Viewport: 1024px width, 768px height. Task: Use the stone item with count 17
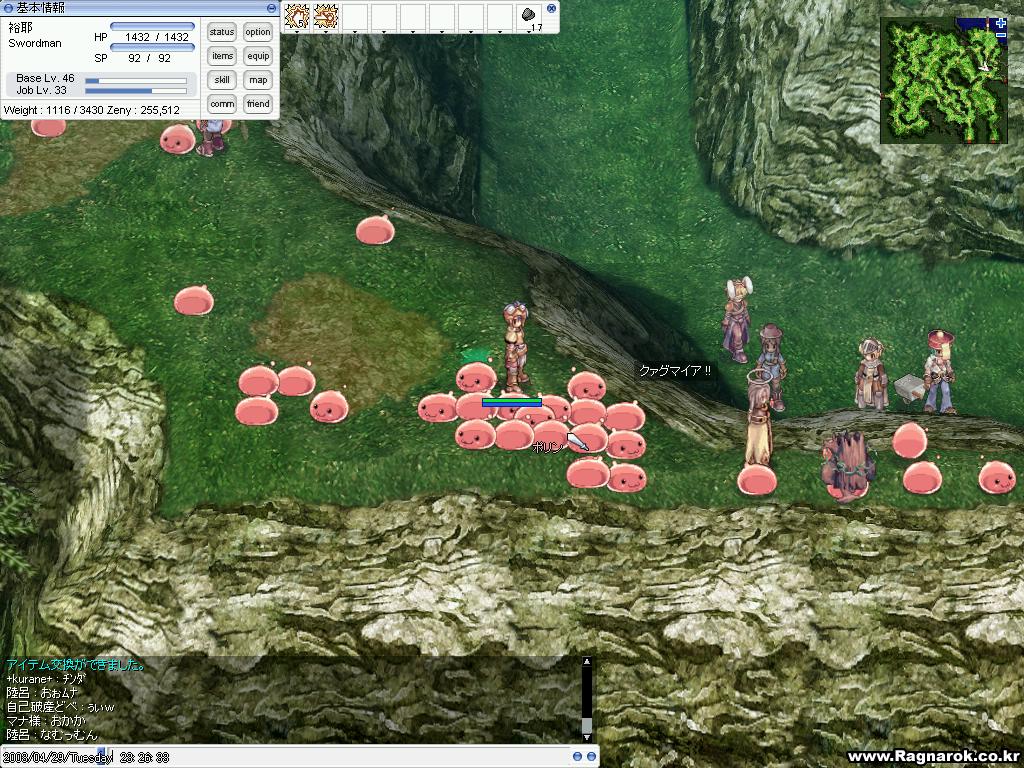pos(529,16)
